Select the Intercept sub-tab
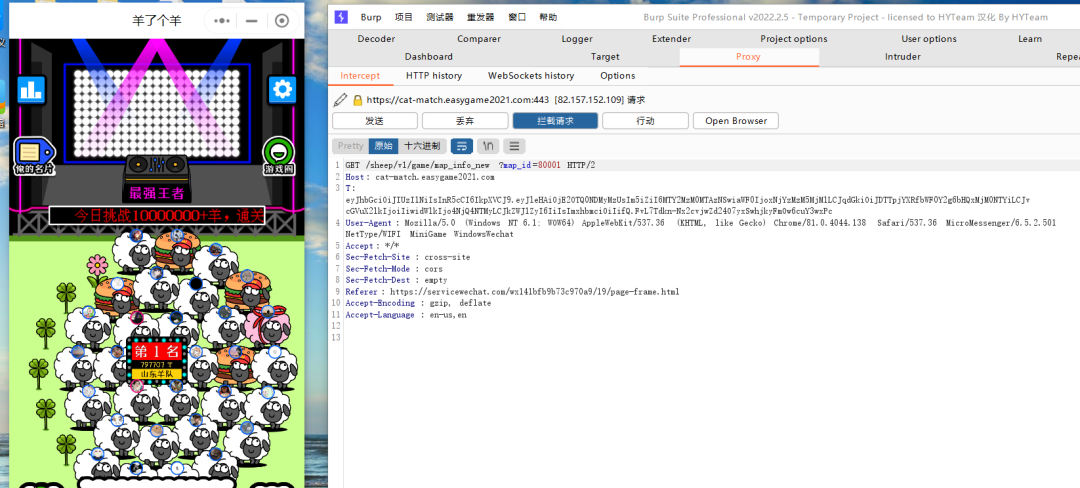 pyautogui.click(x=360, y=76)
